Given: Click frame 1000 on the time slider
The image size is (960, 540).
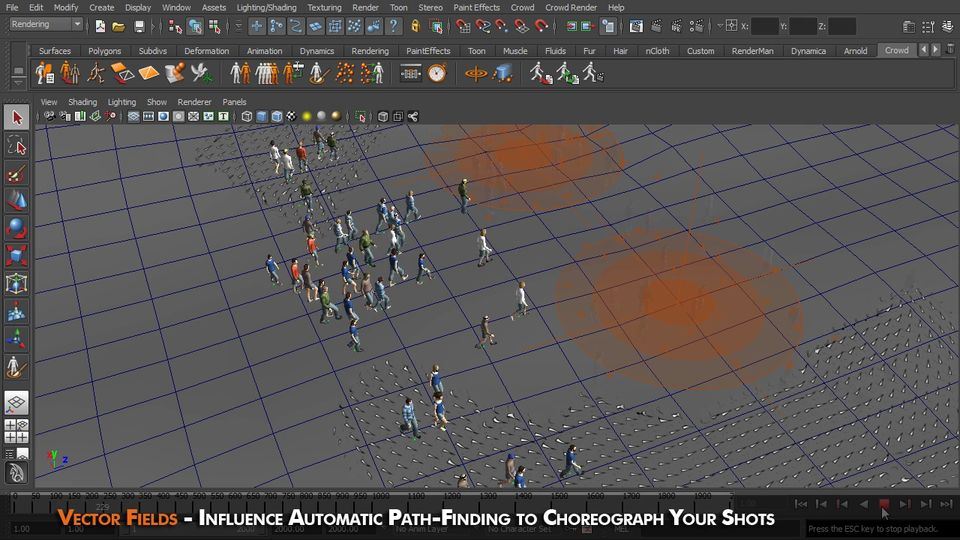Looking at the screenshot, I should coord(380,495).
